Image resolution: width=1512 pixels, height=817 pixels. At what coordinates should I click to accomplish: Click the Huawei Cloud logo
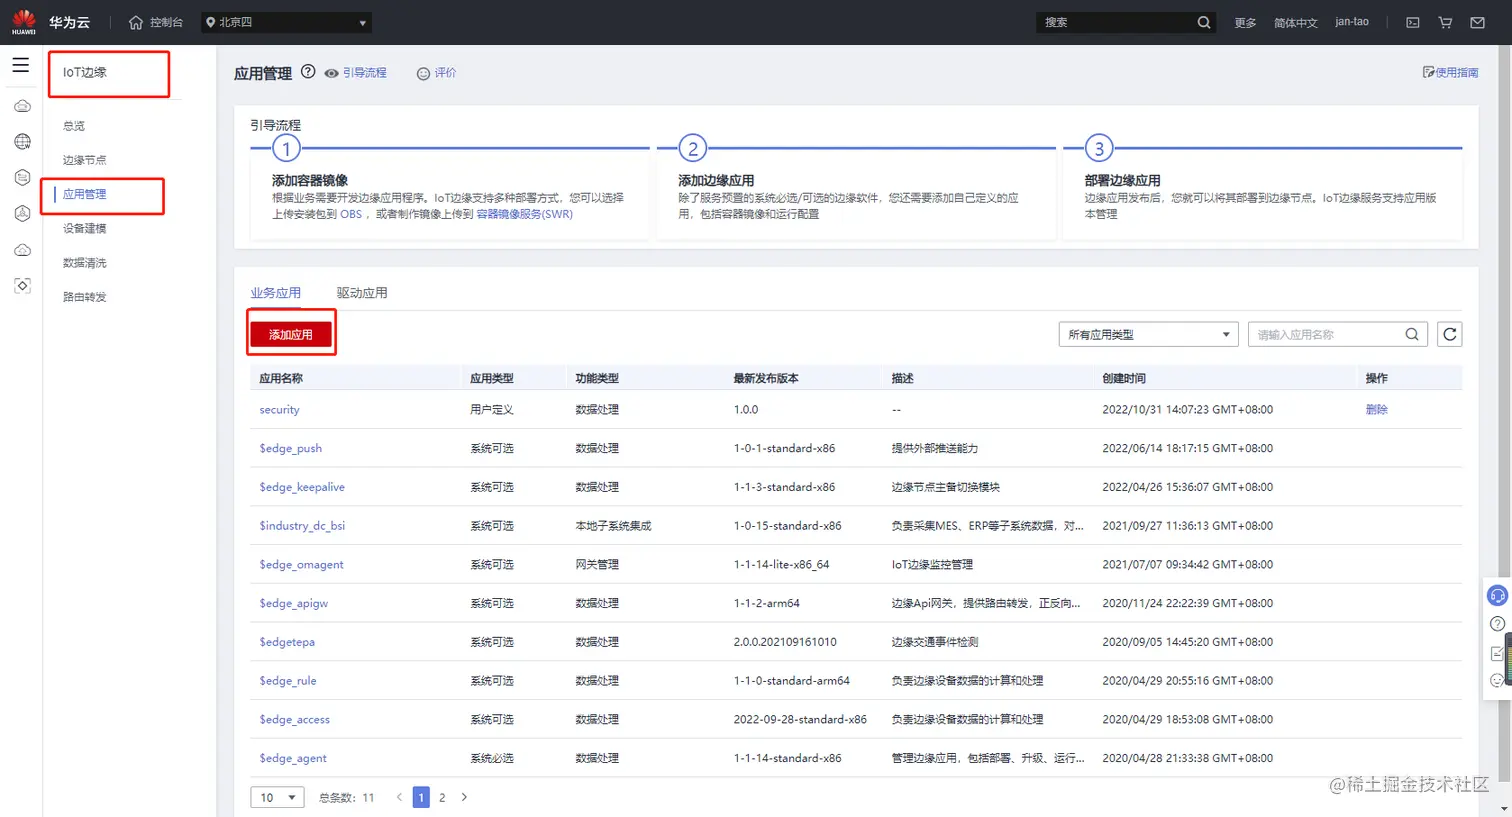point(24,22)
